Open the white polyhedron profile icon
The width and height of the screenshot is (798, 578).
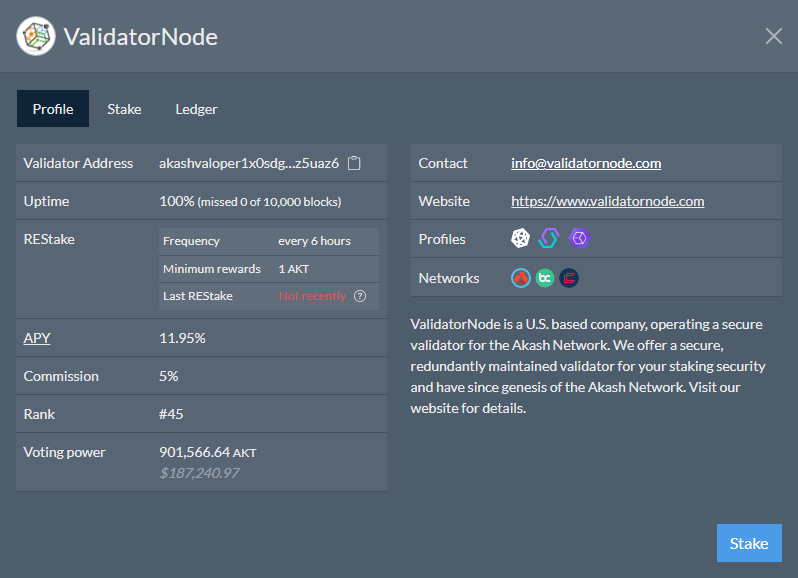click(x=520, y=238)
